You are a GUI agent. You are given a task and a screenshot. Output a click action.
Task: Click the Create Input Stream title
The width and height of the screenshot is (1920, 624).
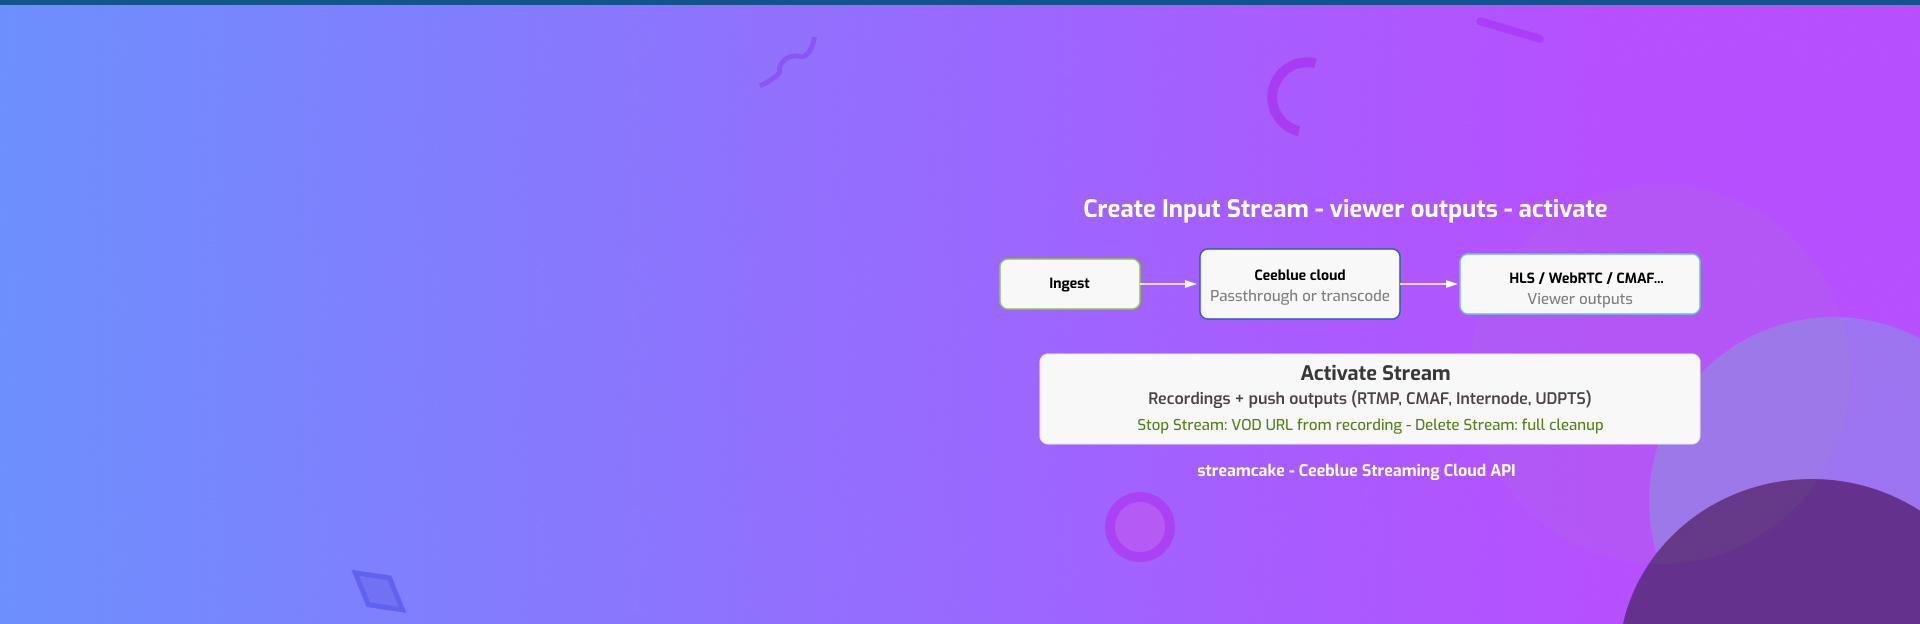(x=1344, y=209)
